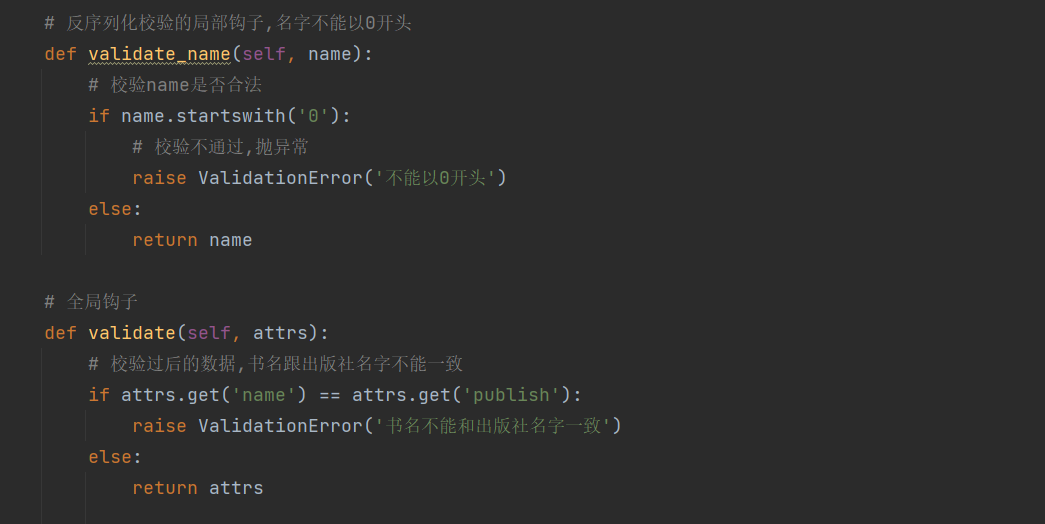Click the if keyword before name.startswith
The width and height of the screenshot is (1045, 524).
(x=99, y=116)
